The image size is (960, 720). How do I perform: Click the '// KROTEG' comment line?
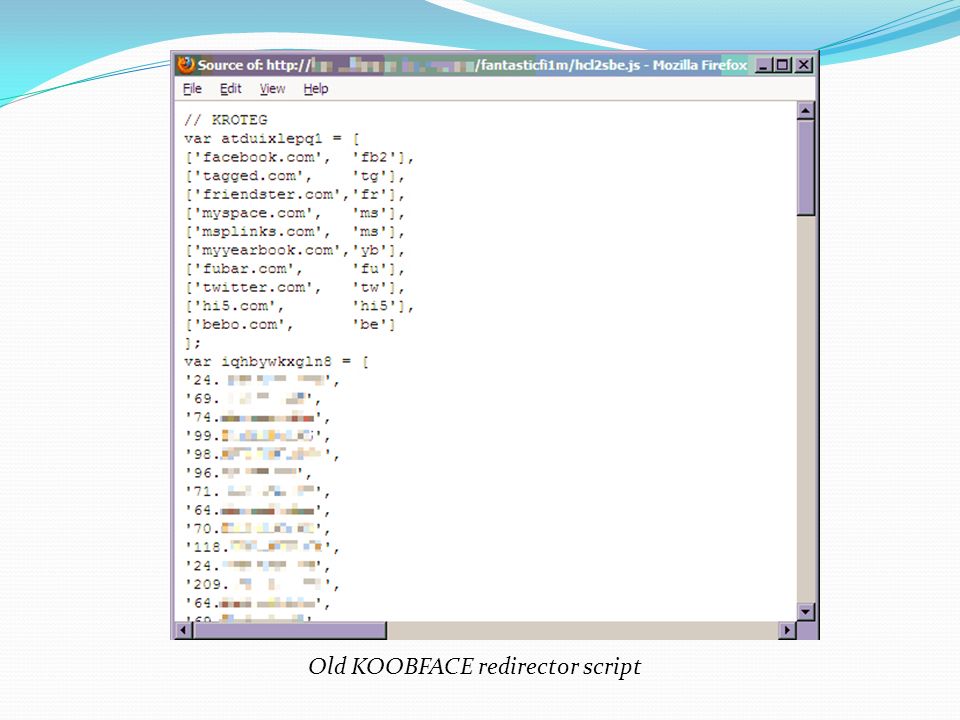(225, 120)
